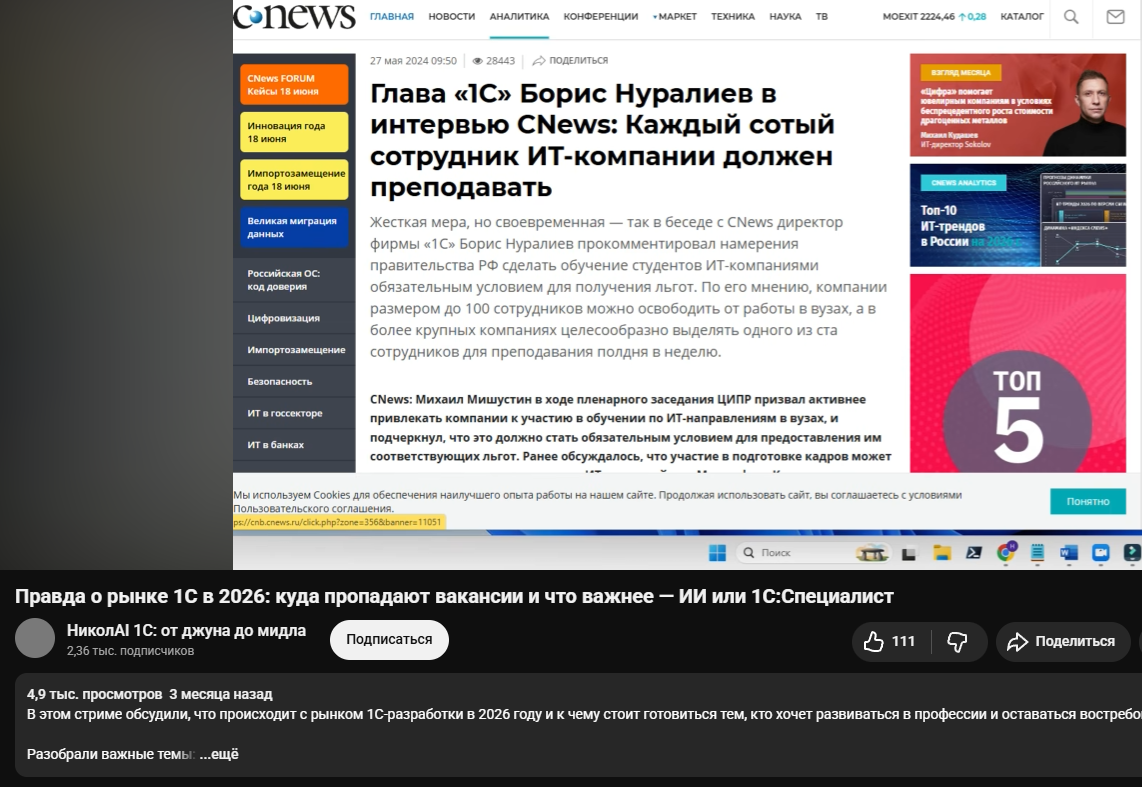Click the share arrow icon beside Поделиться in the article
Image resolution: width=1142 pixels, height=787 pixels.
coord(538,60)
